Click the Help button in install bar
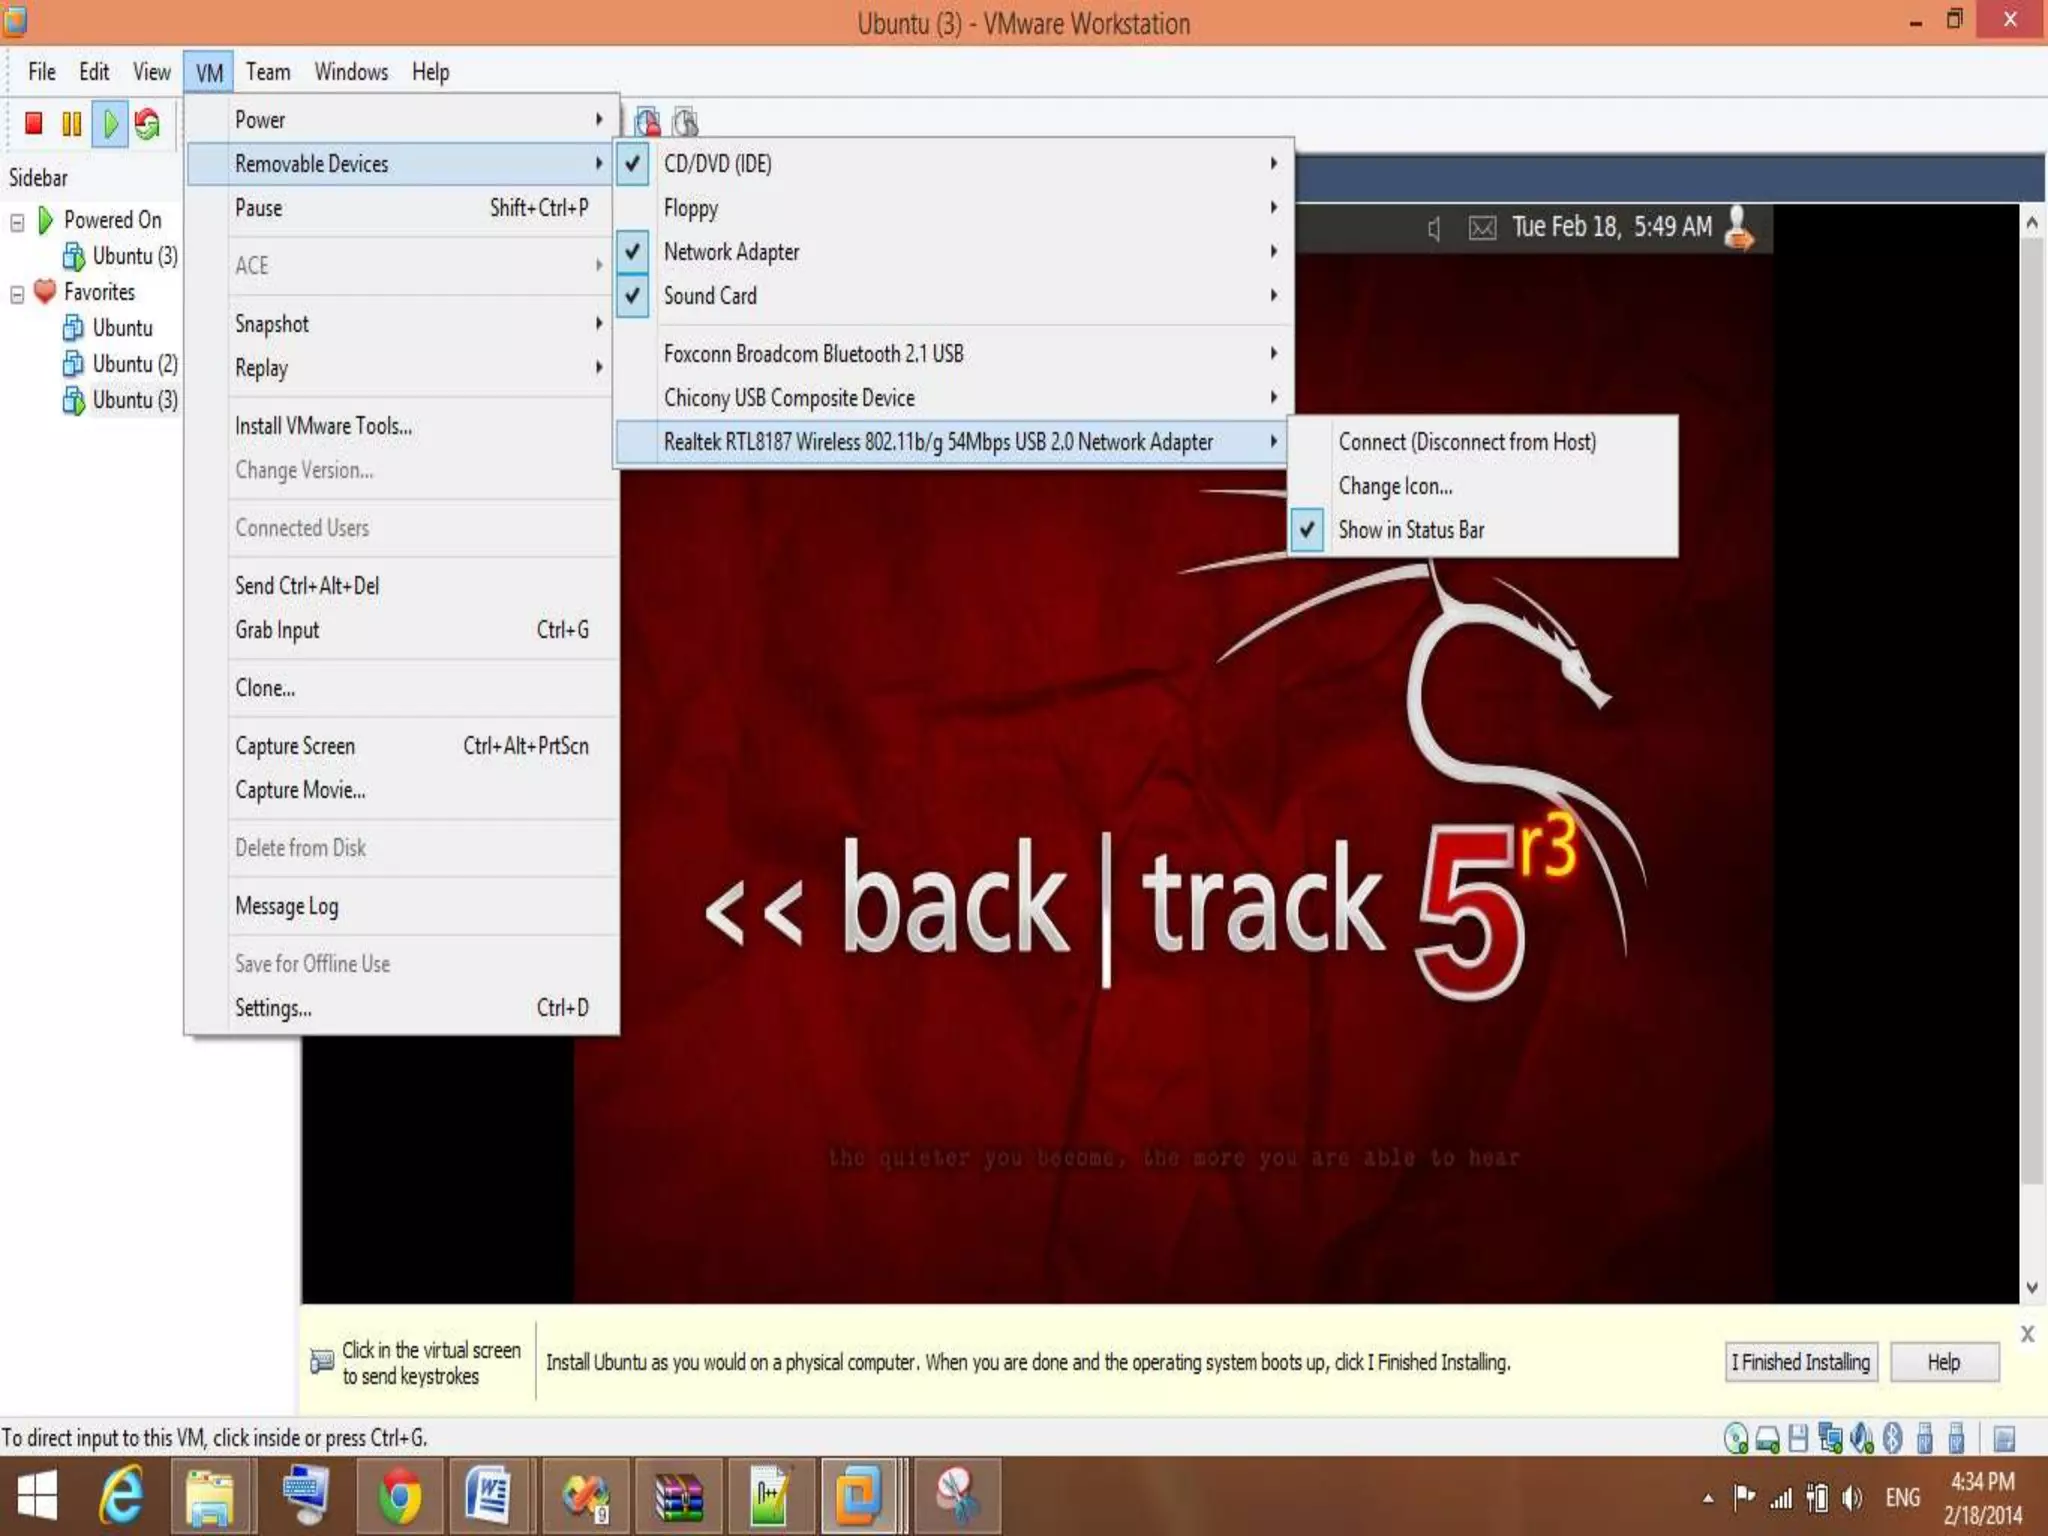2048x1536 pixels. (x=1943, y=1362)
